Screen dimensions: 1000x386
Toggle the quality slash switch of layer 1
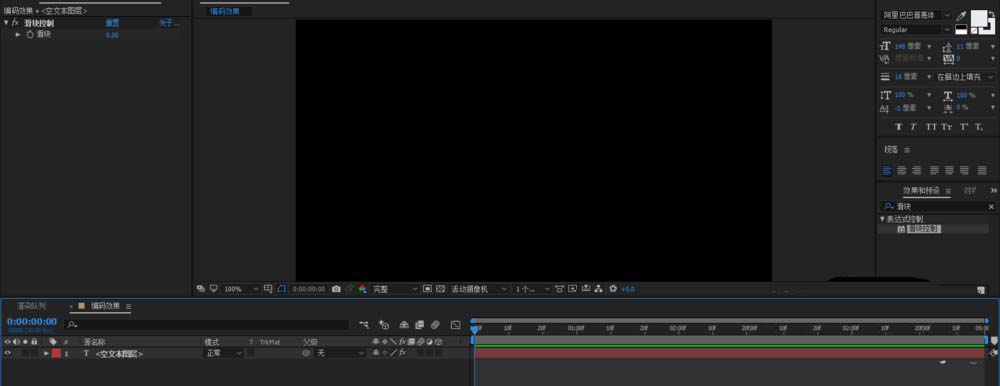(393, 353)
